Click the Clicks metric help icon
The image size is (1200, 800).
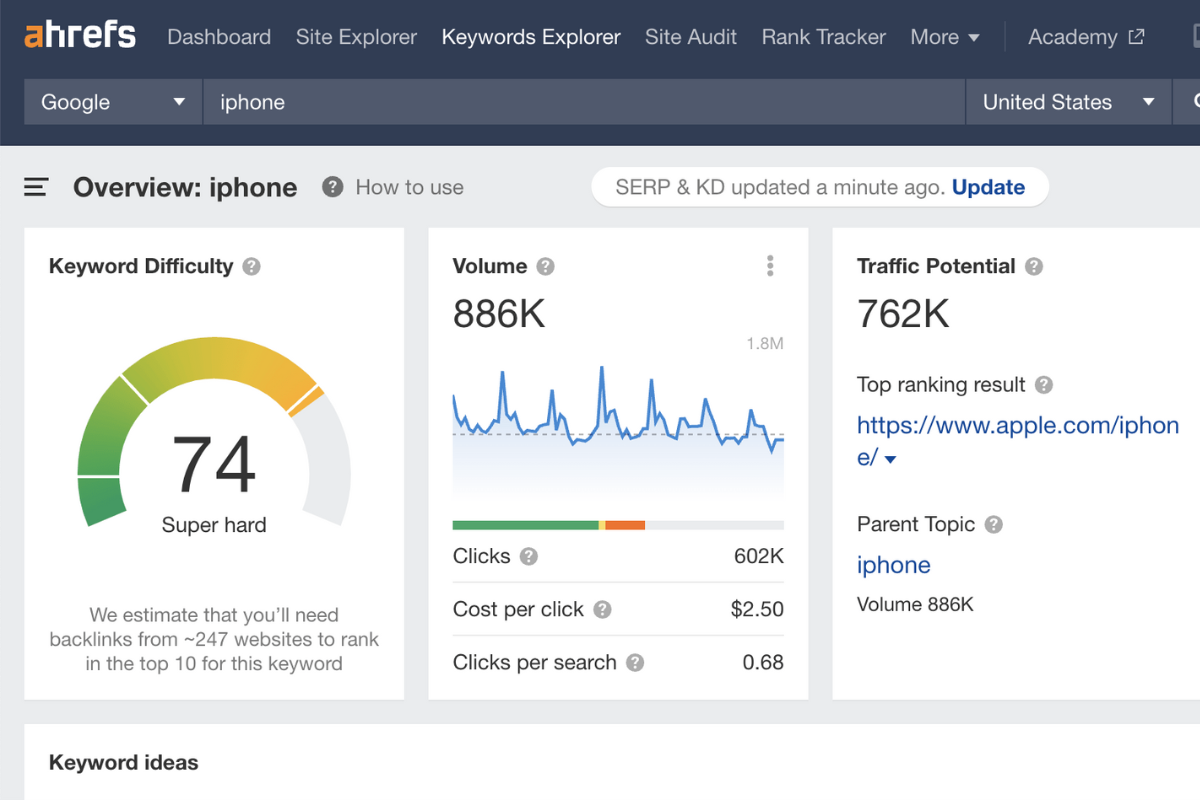point(528,557)
